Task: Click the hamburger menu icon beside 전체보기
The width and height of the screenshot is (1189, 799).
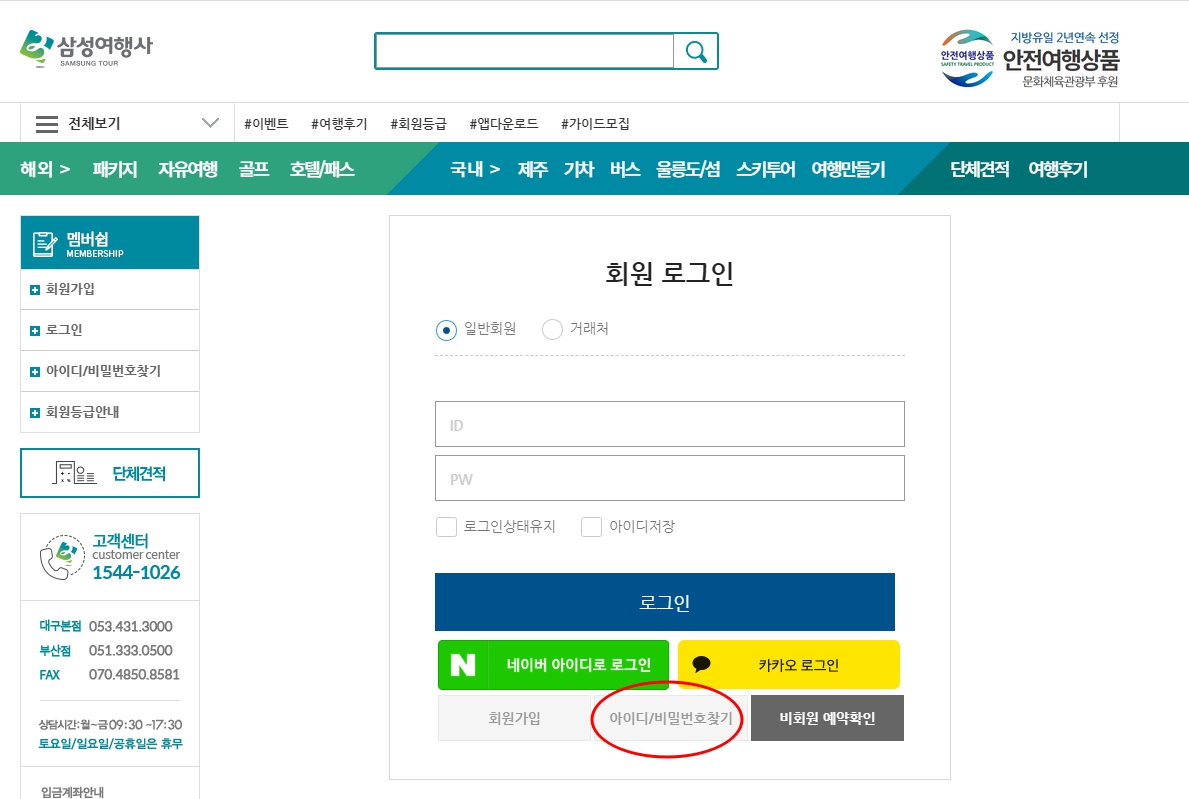Action: coord(47,124)
